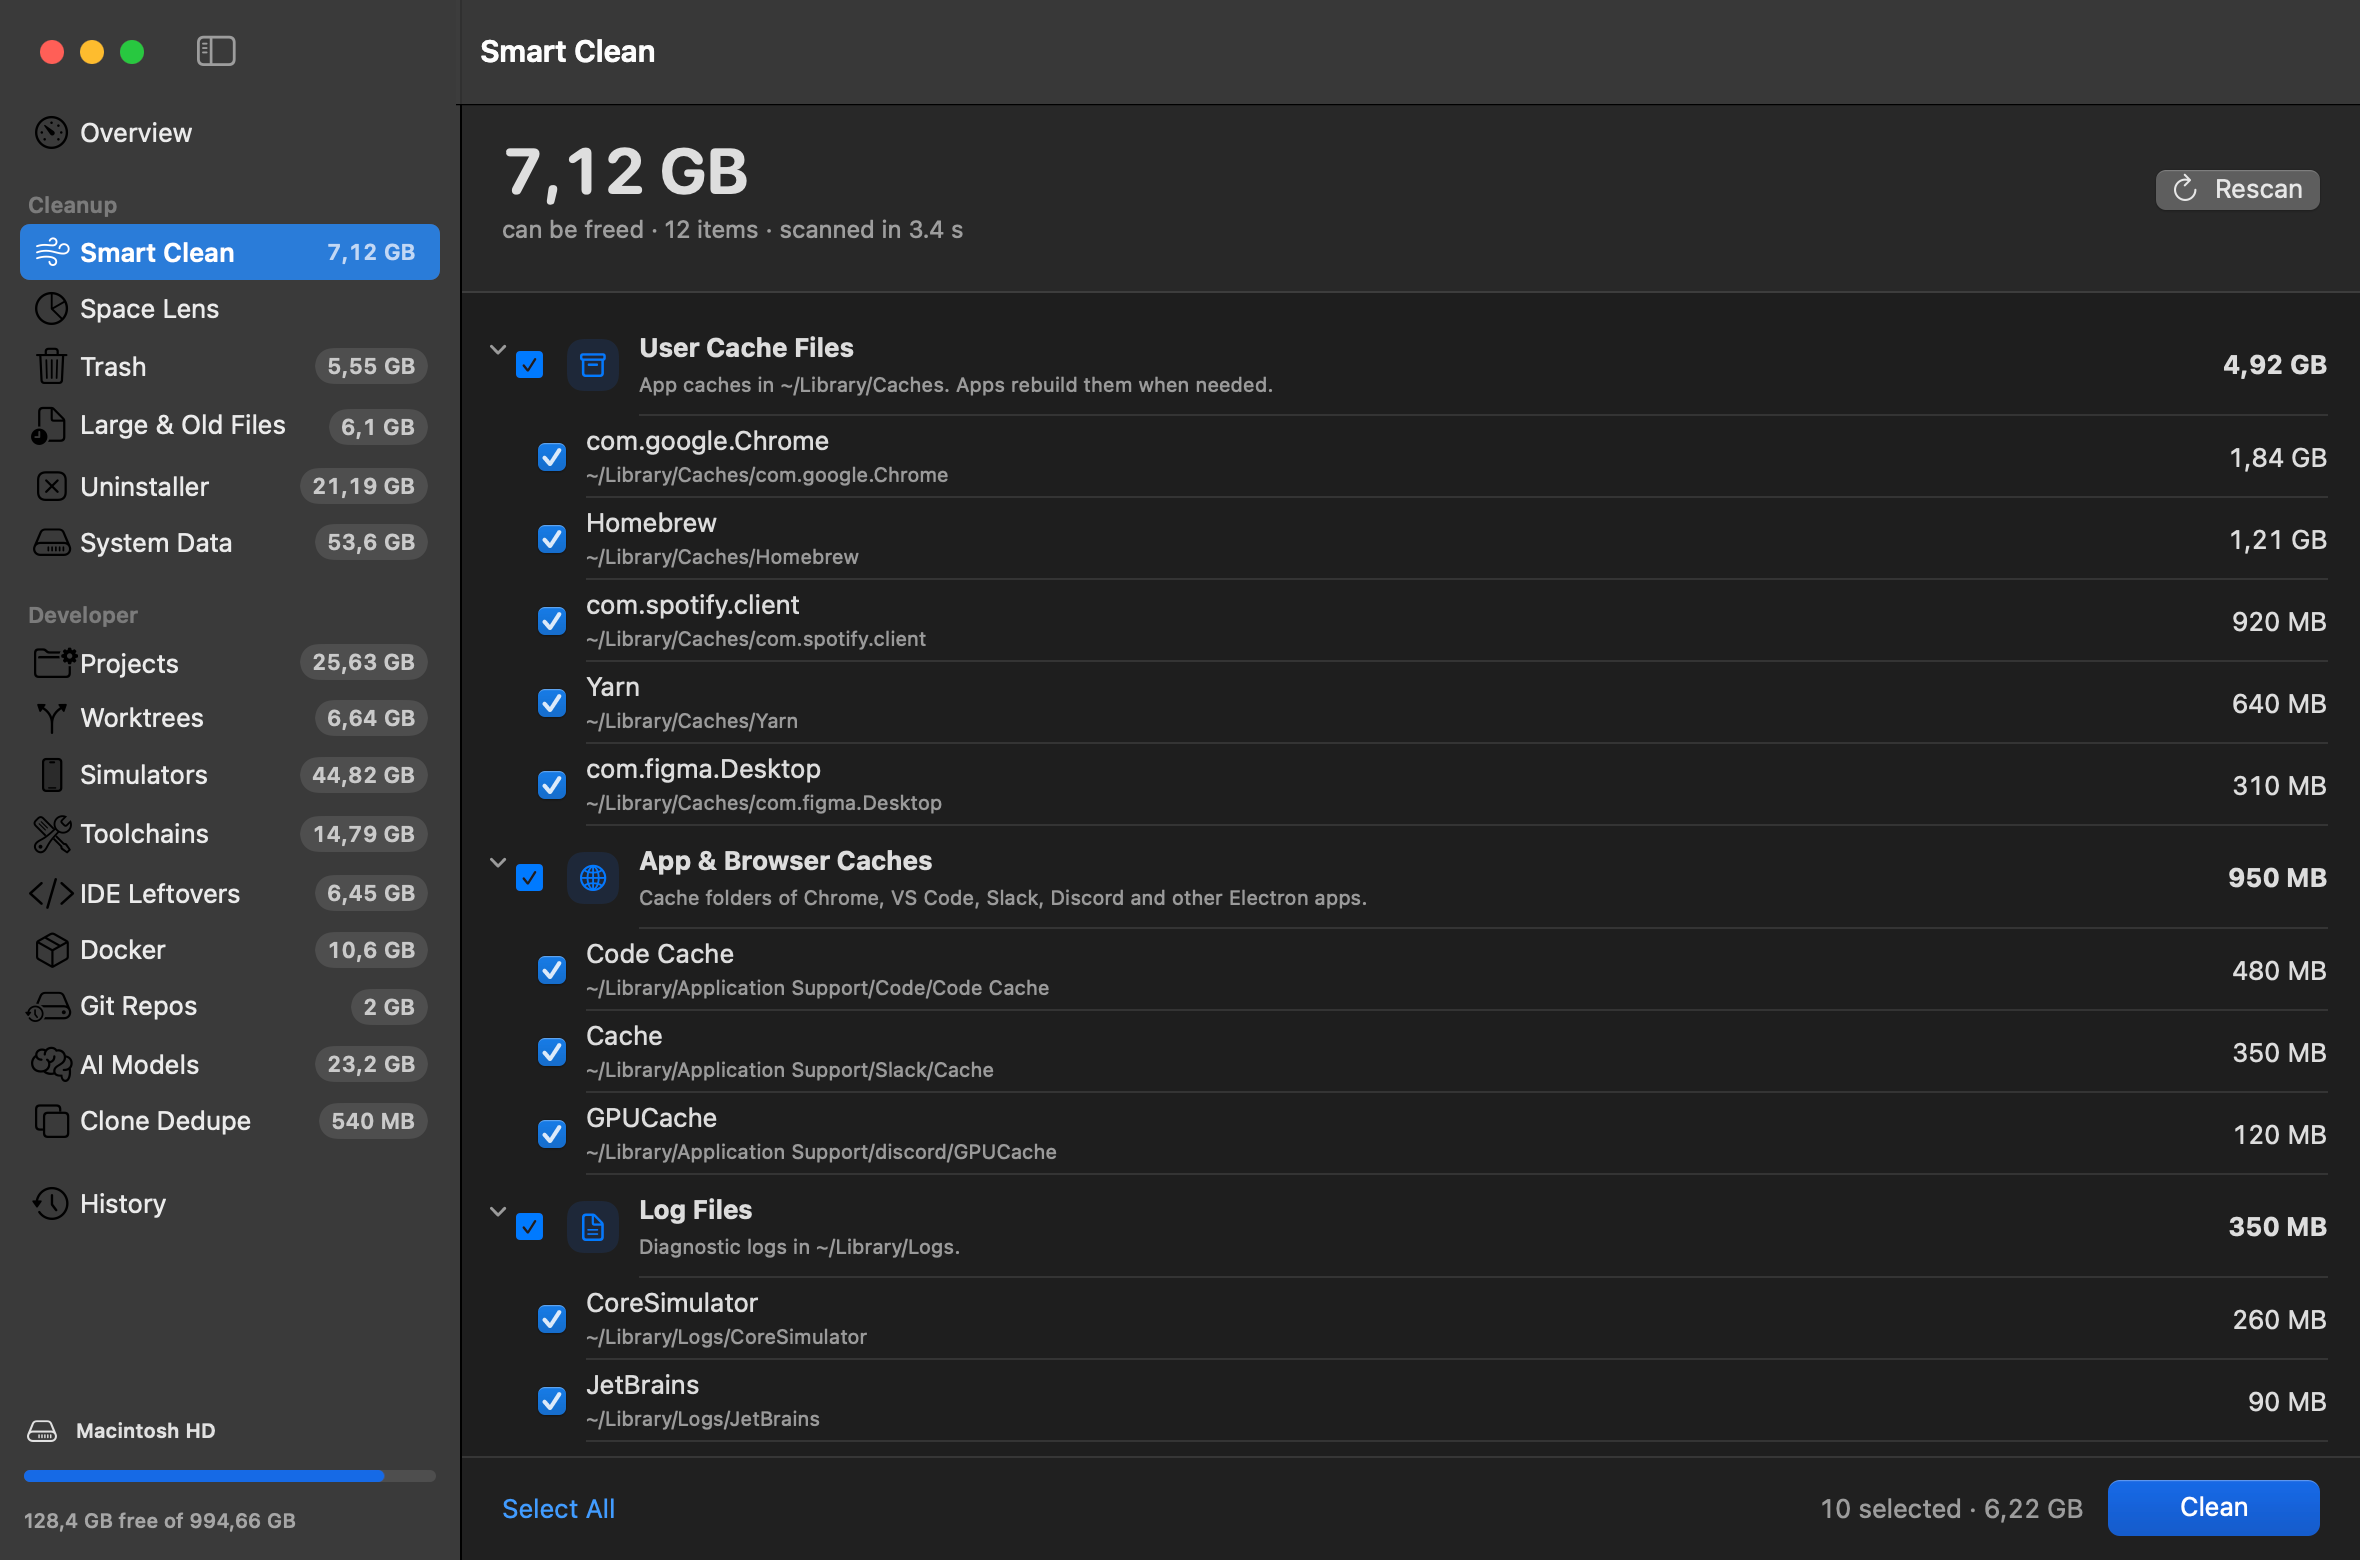Uncheck the Homebrew cache checkbox

coord(551,539)
